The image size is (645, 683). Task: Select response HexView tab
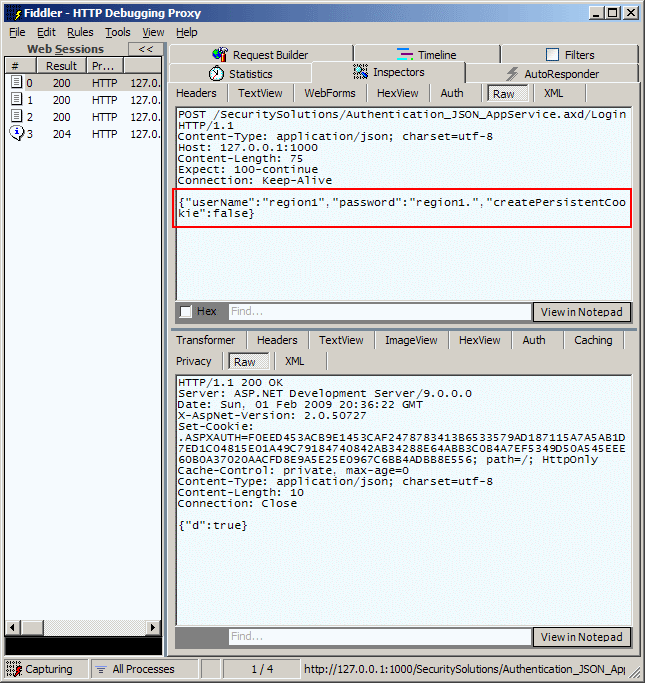(480, 340)
